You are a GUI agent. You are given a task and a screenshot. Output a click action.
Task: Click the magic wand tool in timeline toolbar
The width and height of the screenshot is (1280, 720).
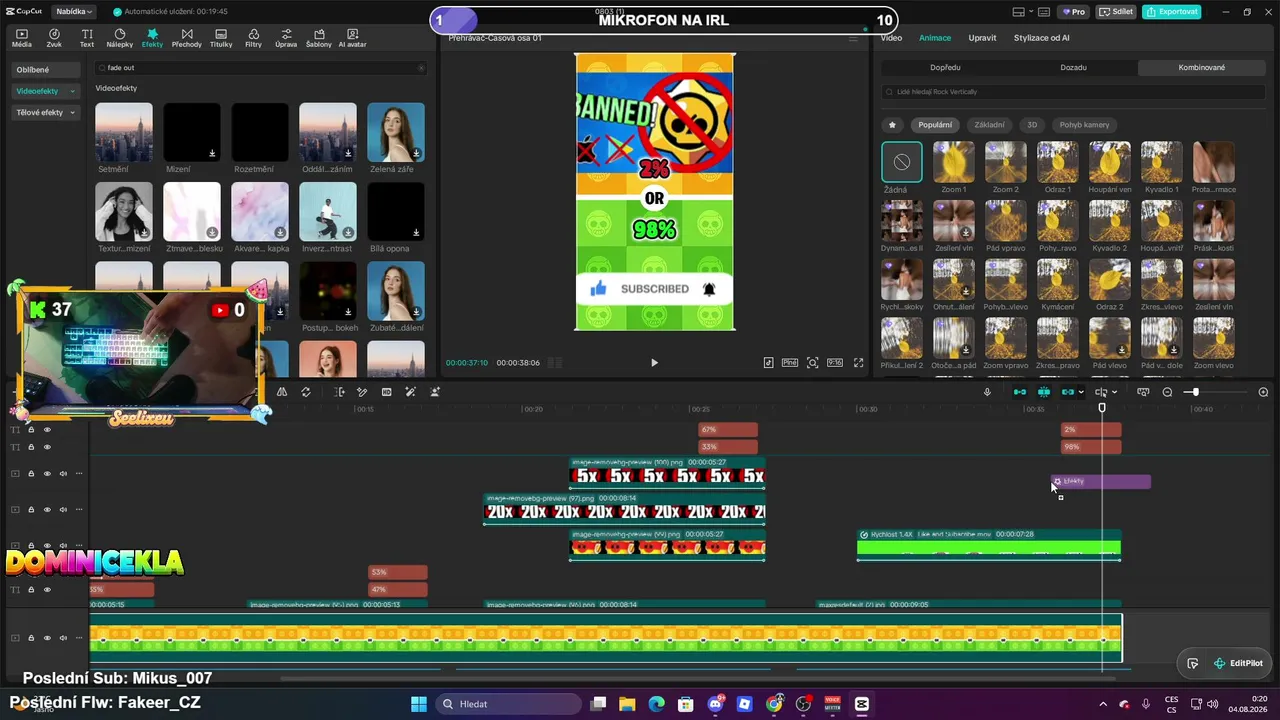click(x=410, y=392)
